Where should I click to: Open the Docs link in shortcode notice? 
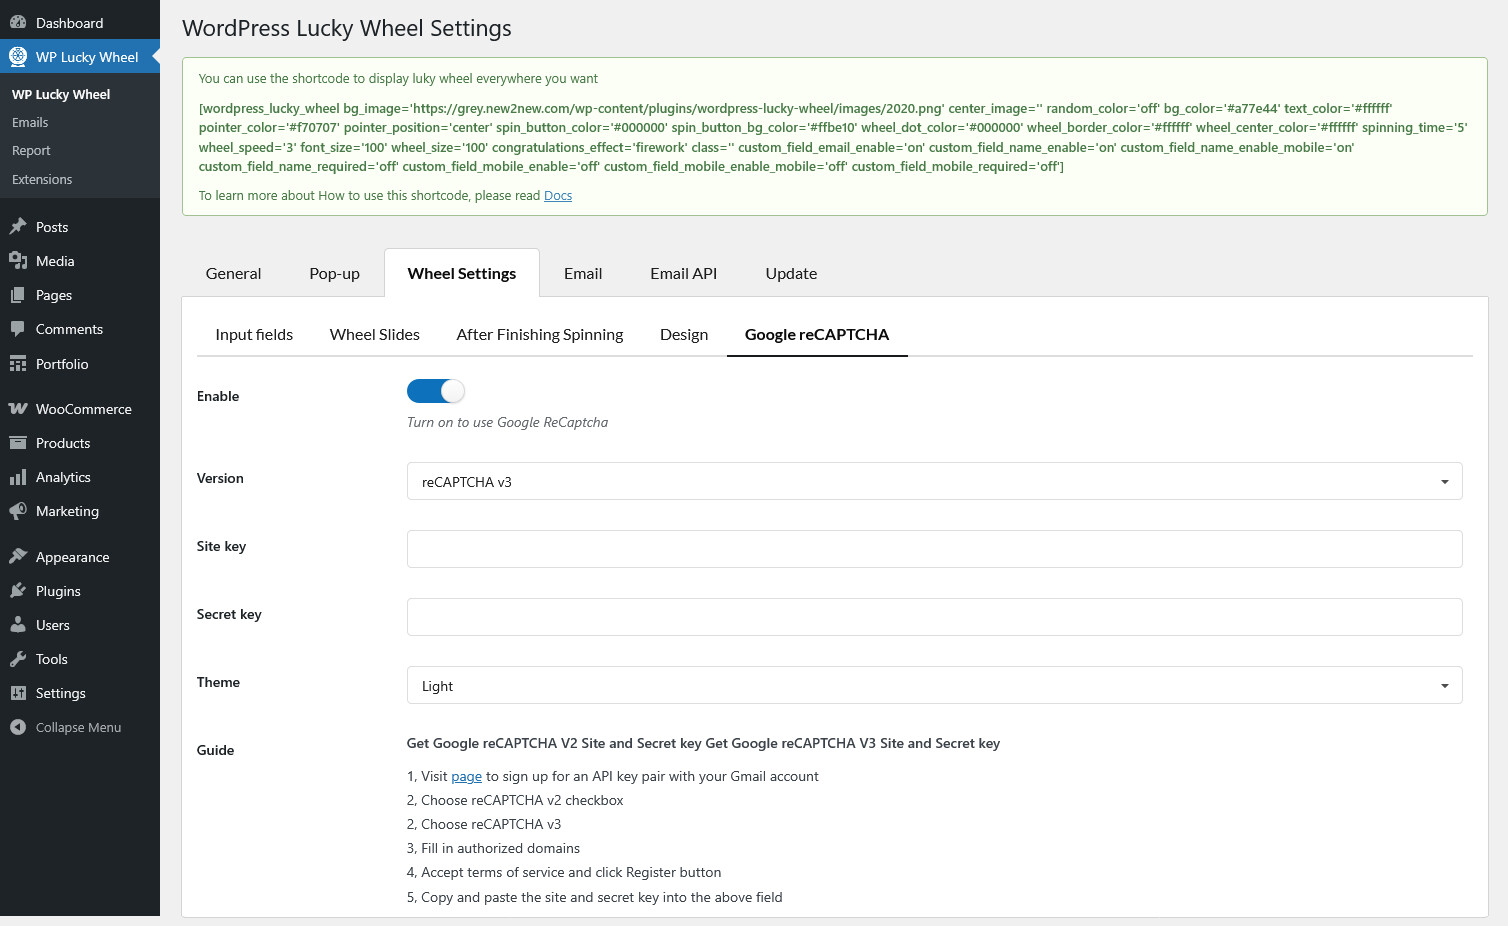coord(557,196)
